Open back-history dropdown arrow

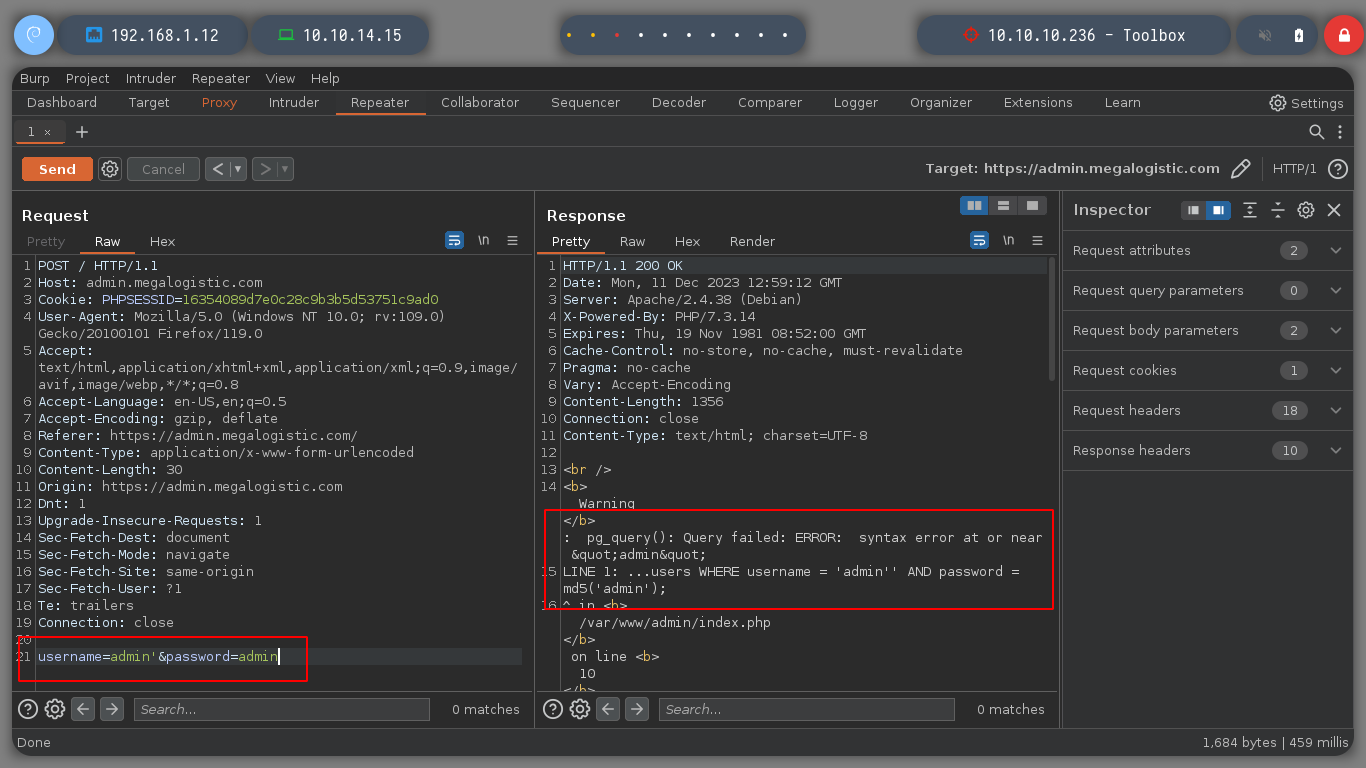coord(239,169)
